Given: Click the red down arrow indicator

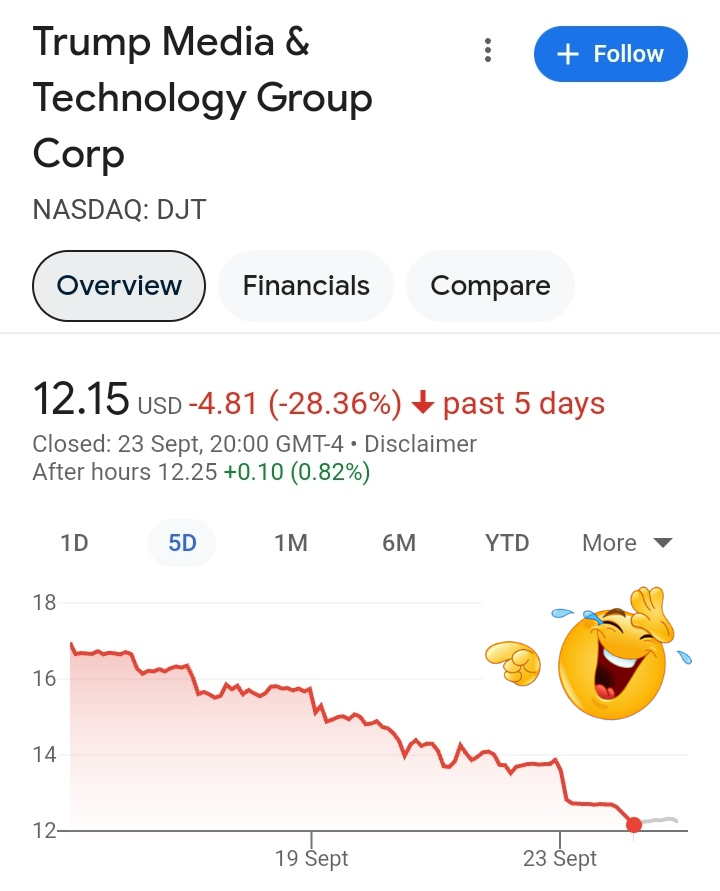Looking at the screenshot, I should click(422, 403).
